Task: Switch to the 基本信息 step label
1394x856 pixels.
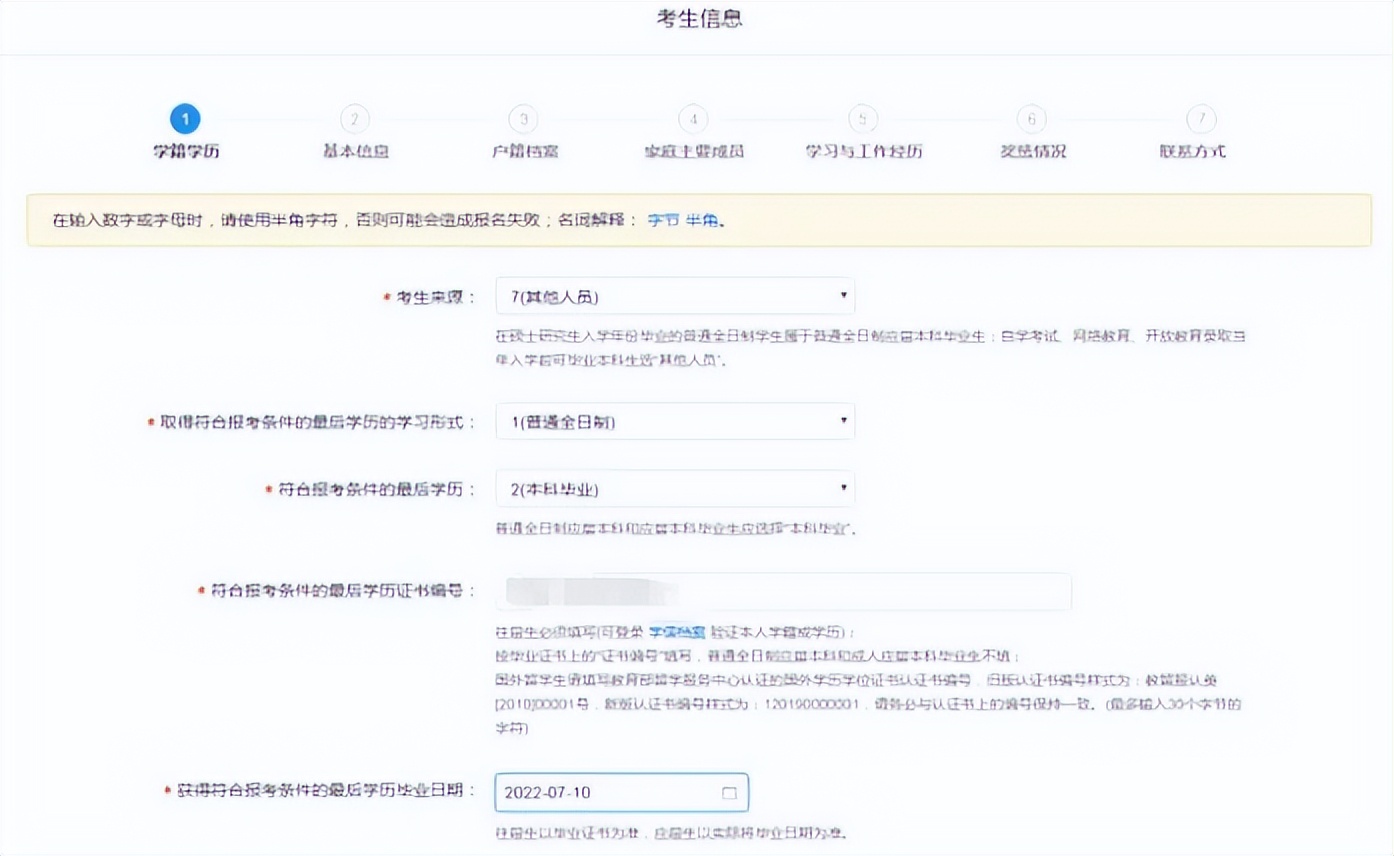Action: 354,150
